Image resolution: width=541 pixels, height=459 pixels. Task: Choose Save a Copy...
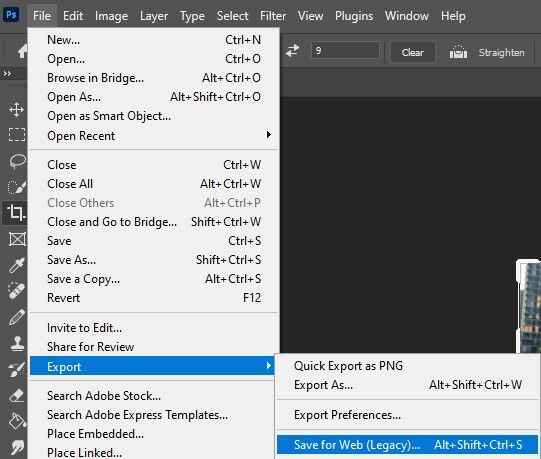pyautogui.click(x=154, y=279)
